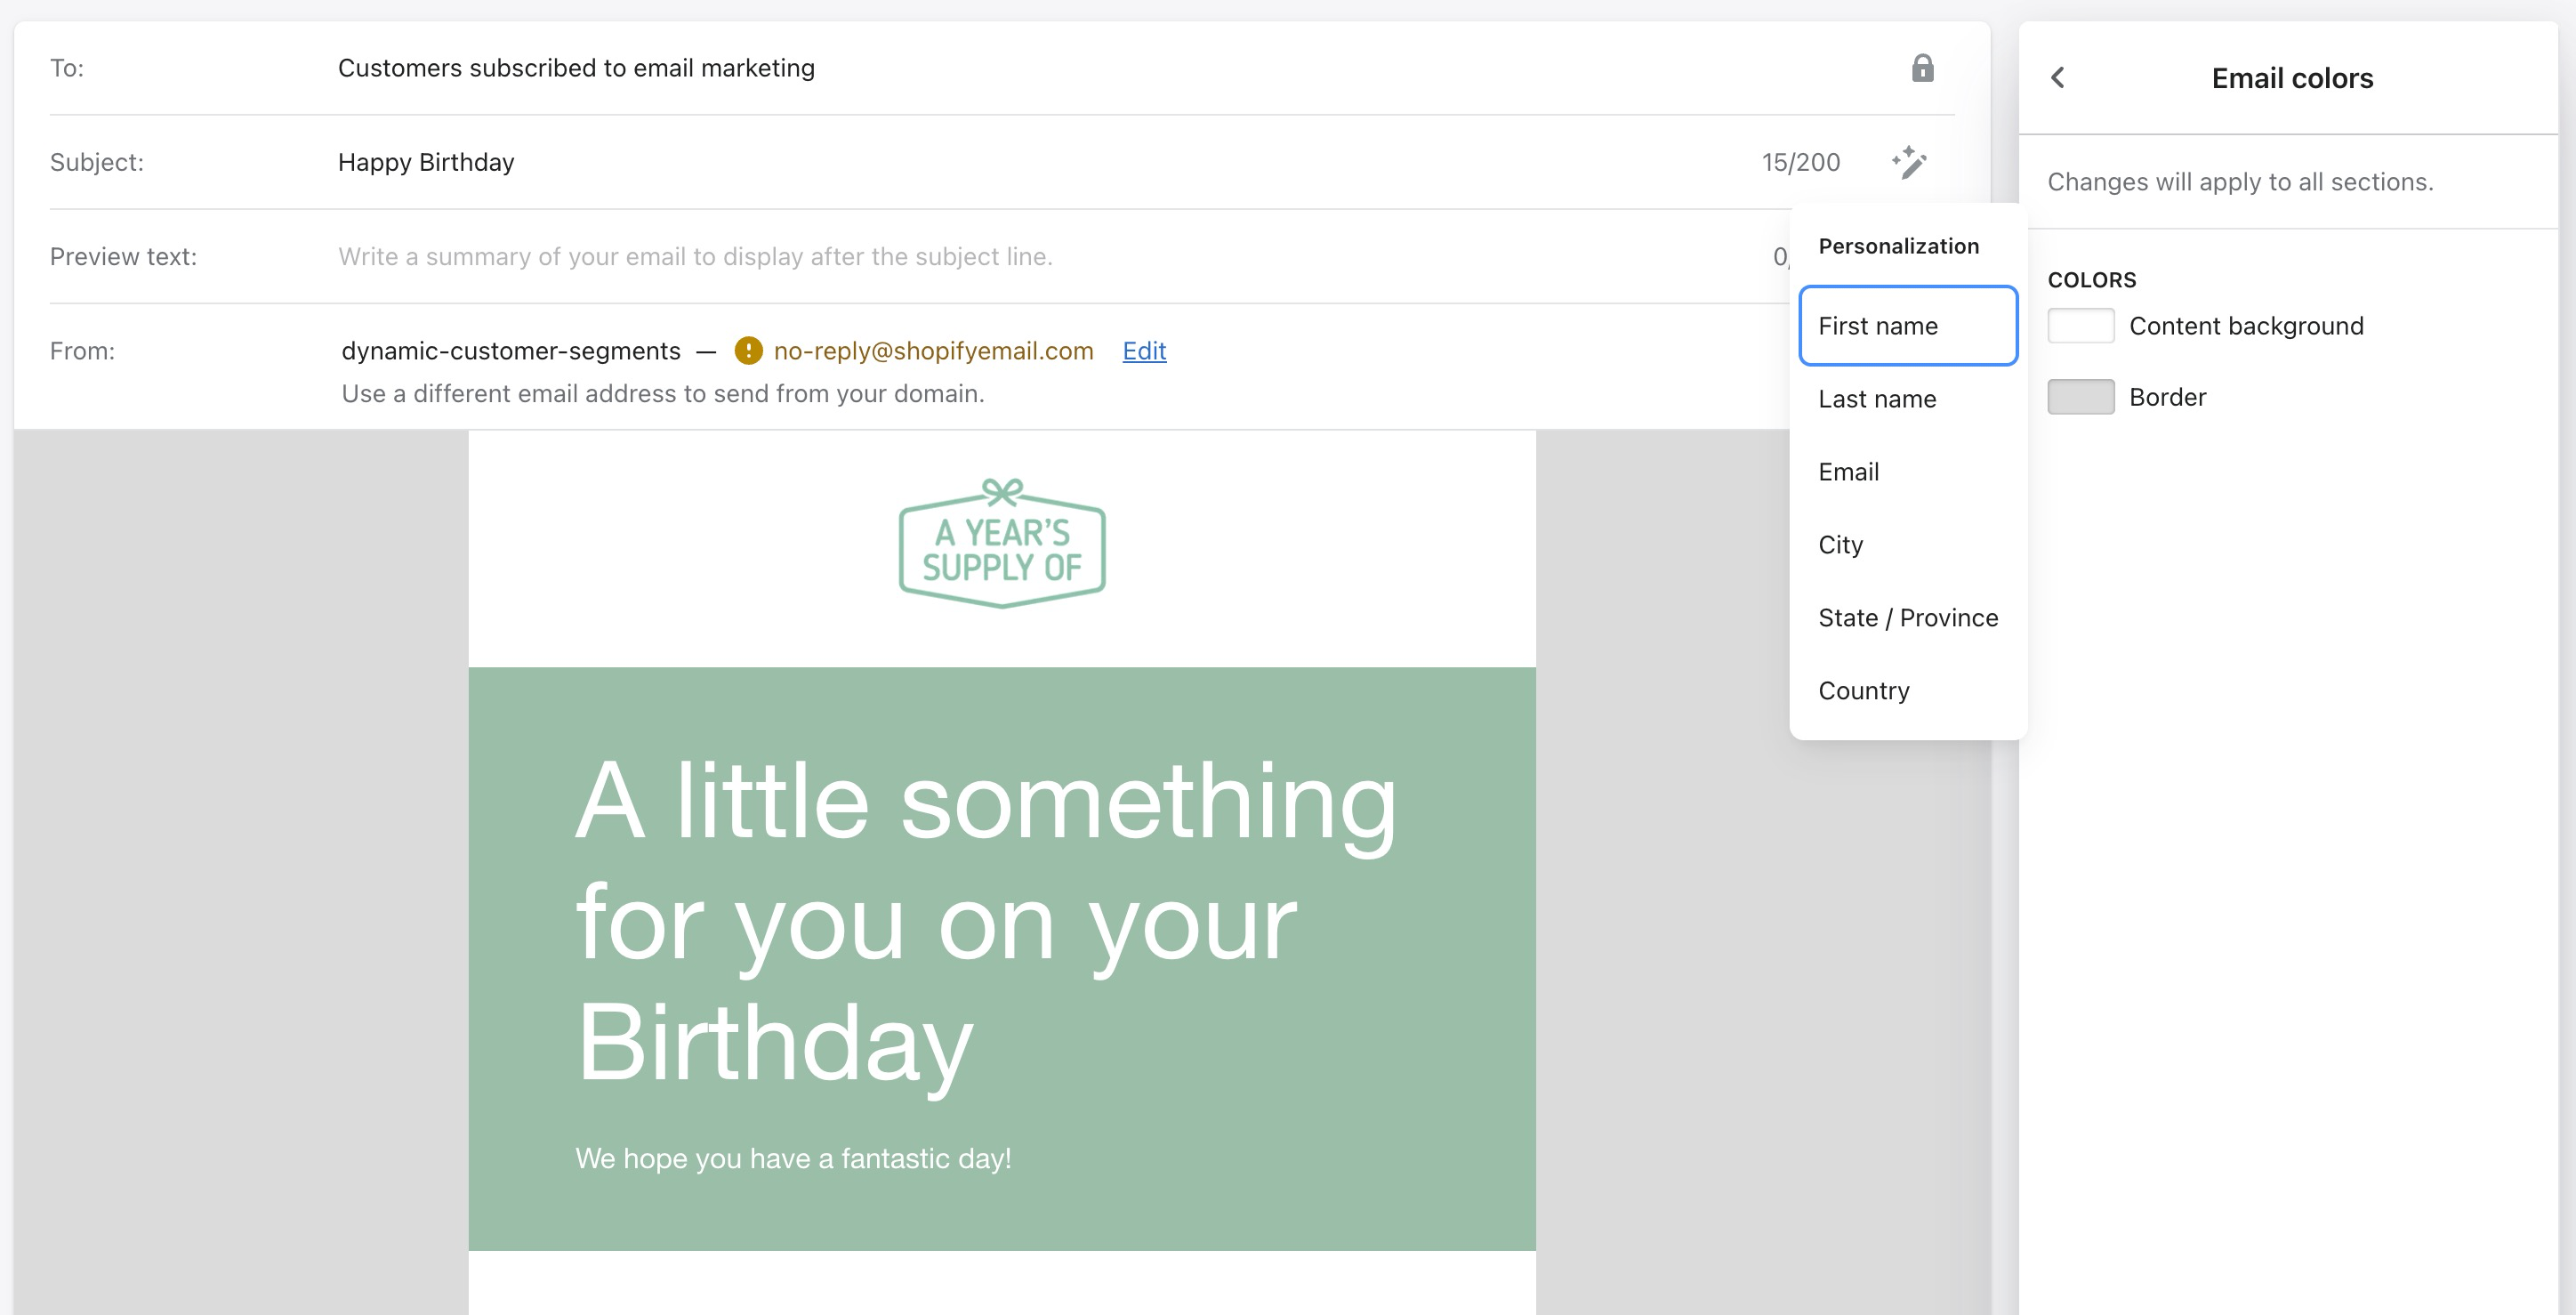
Task: Insert Email personalization token
Action: pyautogui.click(x=1847, y=472)
